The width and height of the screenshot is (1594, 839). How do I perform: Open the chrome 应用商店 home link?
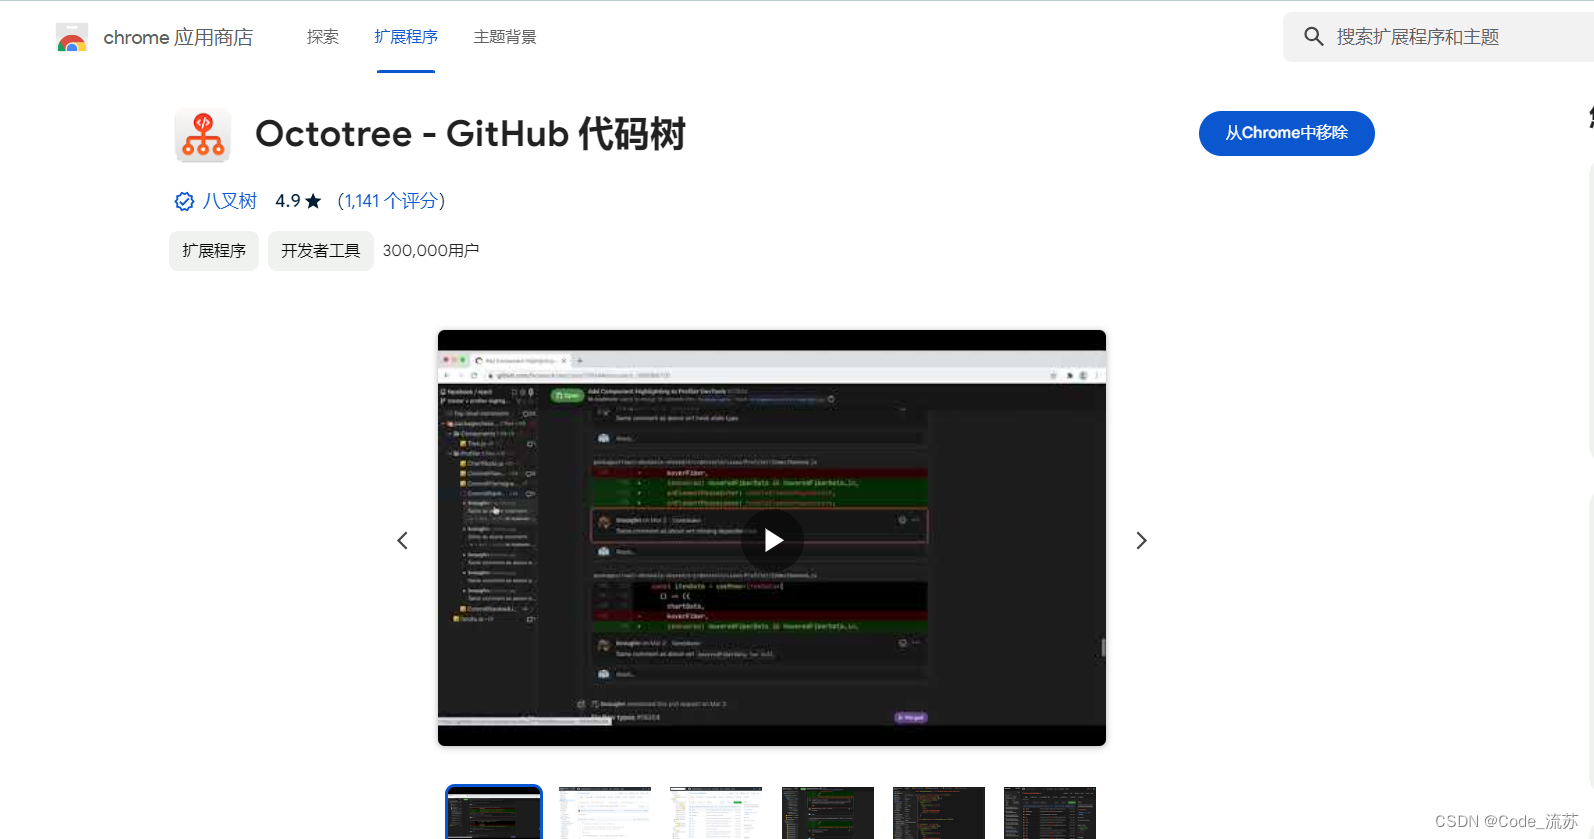(x=178, y=38)
